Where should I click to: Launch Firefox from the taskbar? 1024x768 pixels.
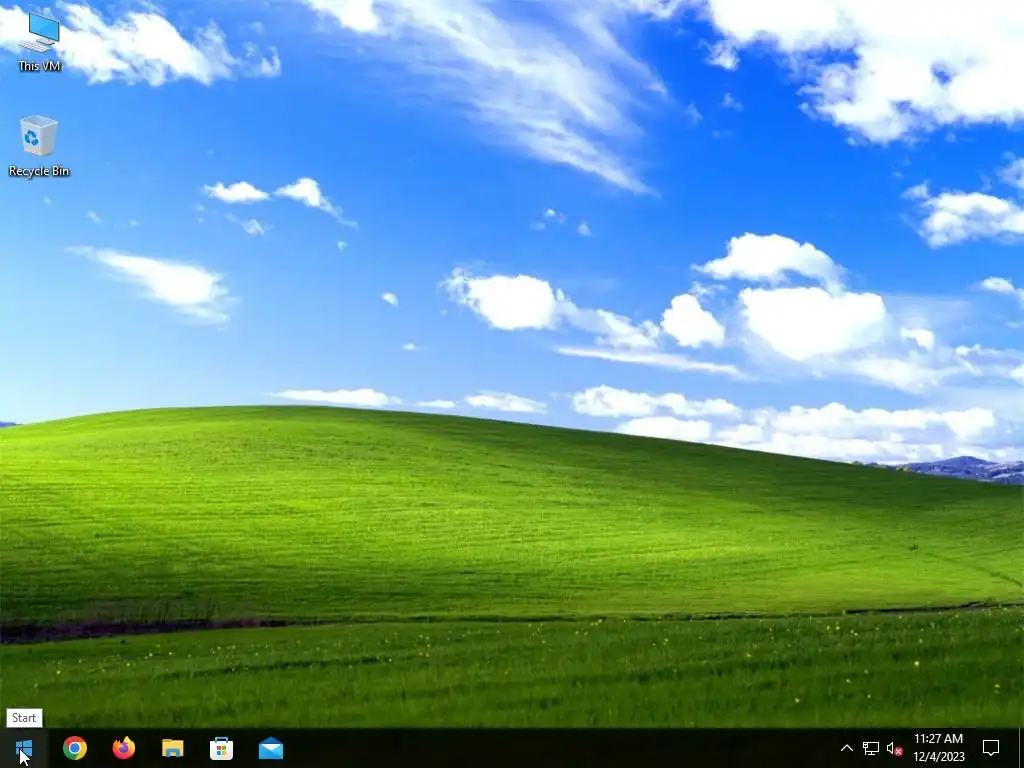coord(123,748)
